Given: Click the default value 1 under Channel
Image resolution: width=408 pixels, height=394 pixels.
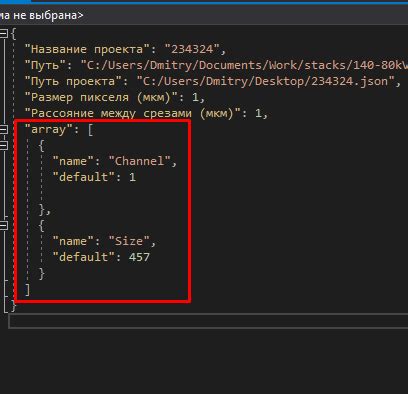Looking at the screenshot, I should pos(132,177).
